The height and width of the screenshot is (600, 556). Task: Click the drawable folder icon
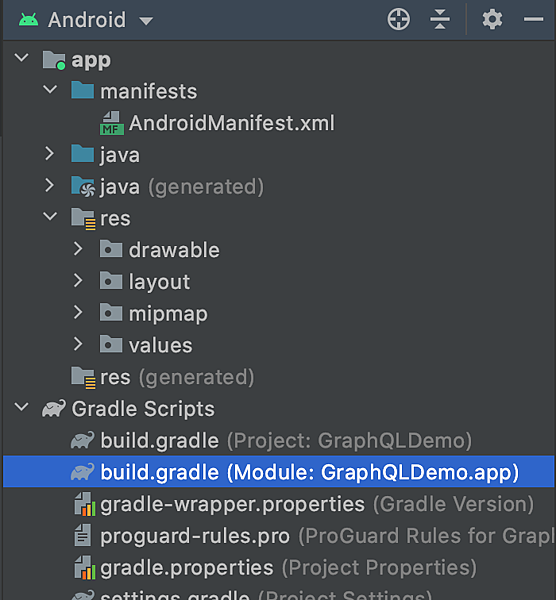click(111, 249)
